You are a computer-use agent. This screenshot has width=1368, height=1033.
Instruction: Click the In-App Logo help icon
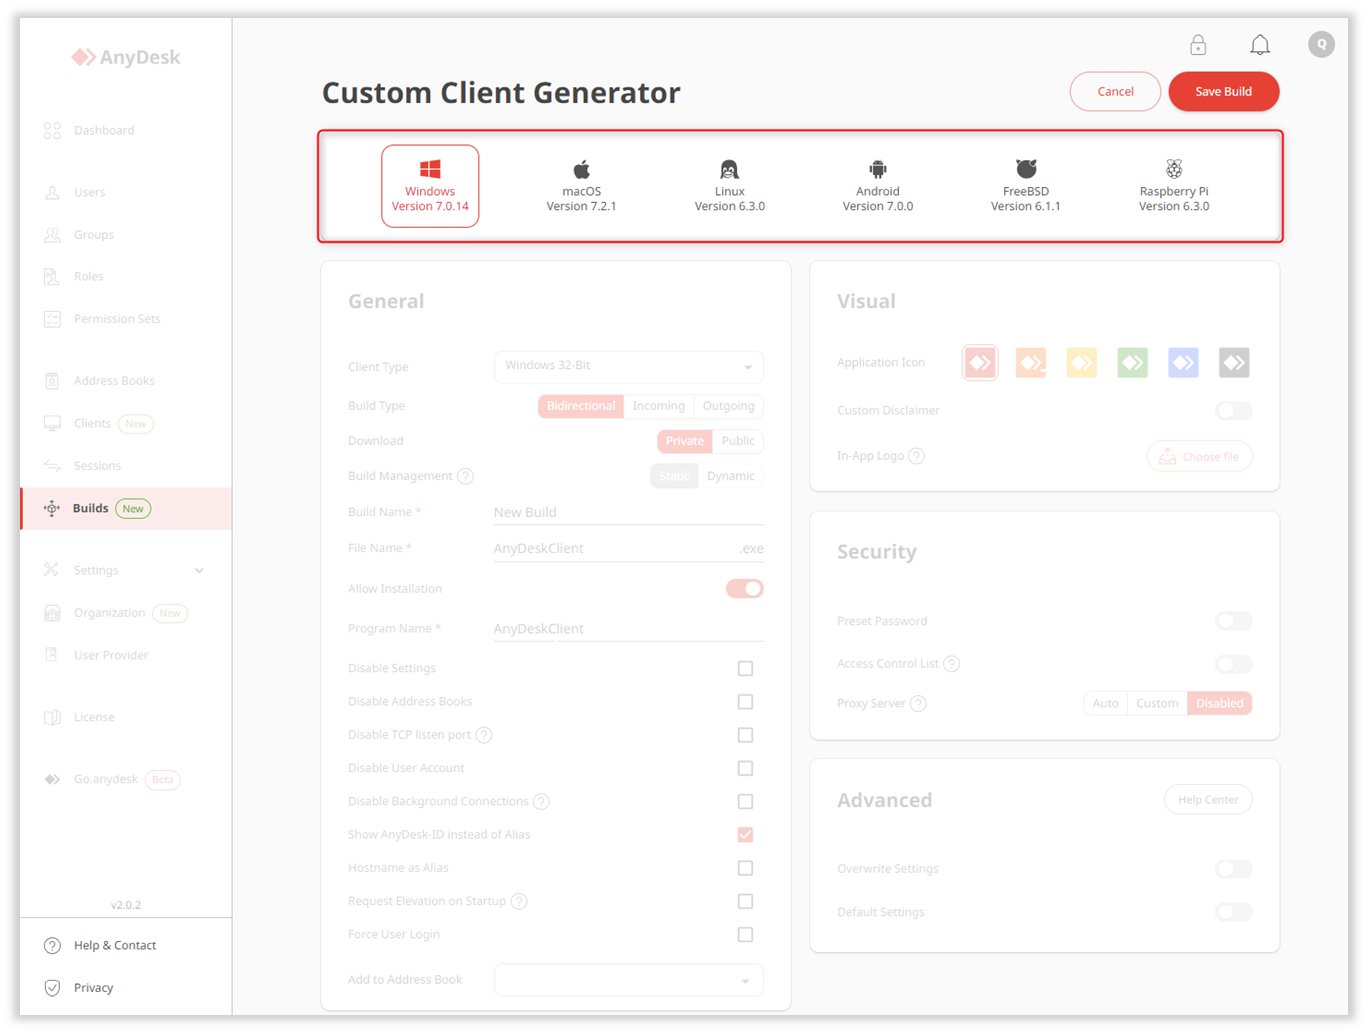pos(916,456)
